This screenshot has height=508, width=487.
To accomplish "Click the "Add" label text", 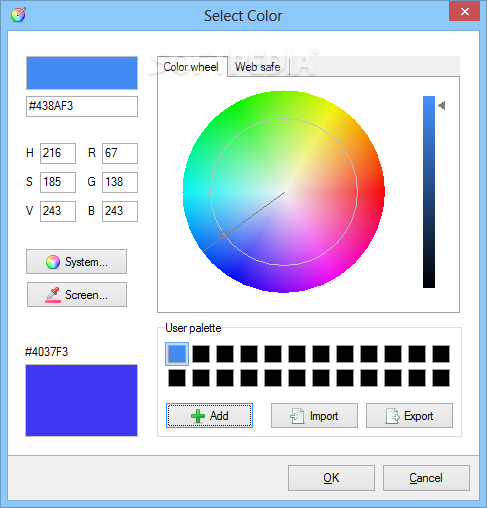I will pyautogui.click(x=219, y=416).
